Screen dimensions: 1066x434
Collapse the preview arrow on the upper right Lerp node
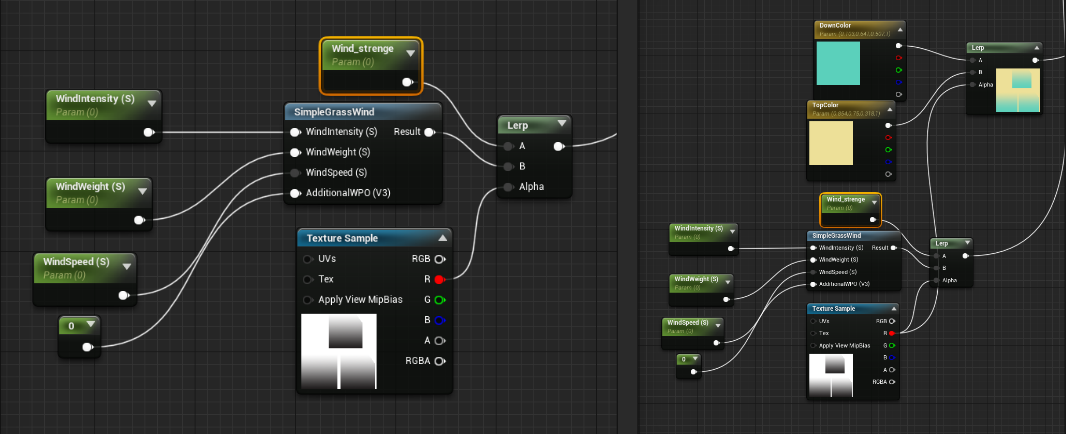pyautogui.click(x=1037, y=48)
